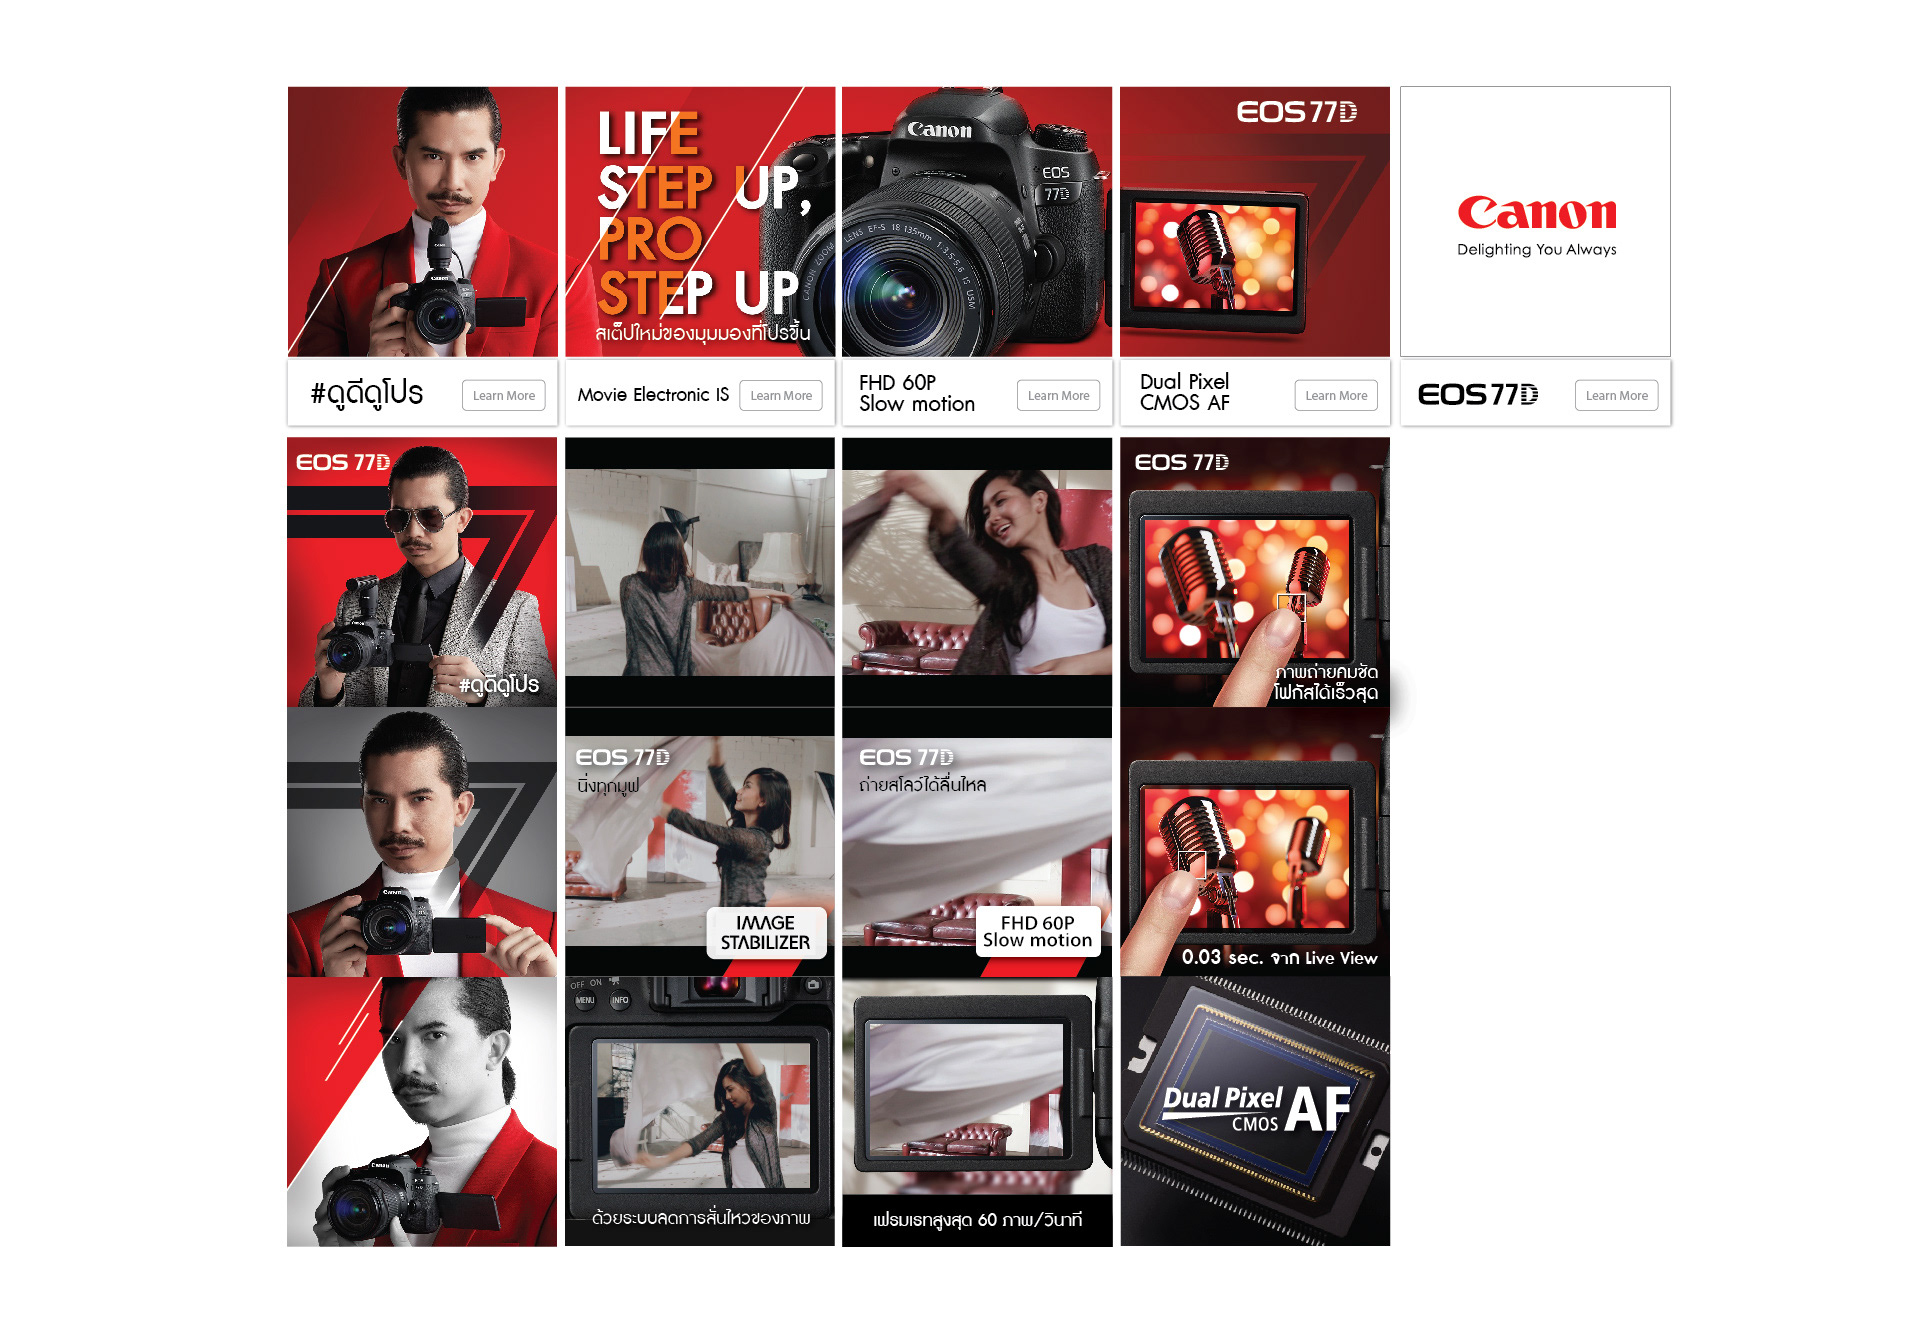Select the woman tossing white fabric frame
Screen dimensions: 1914x1342
tap(700, 572)
